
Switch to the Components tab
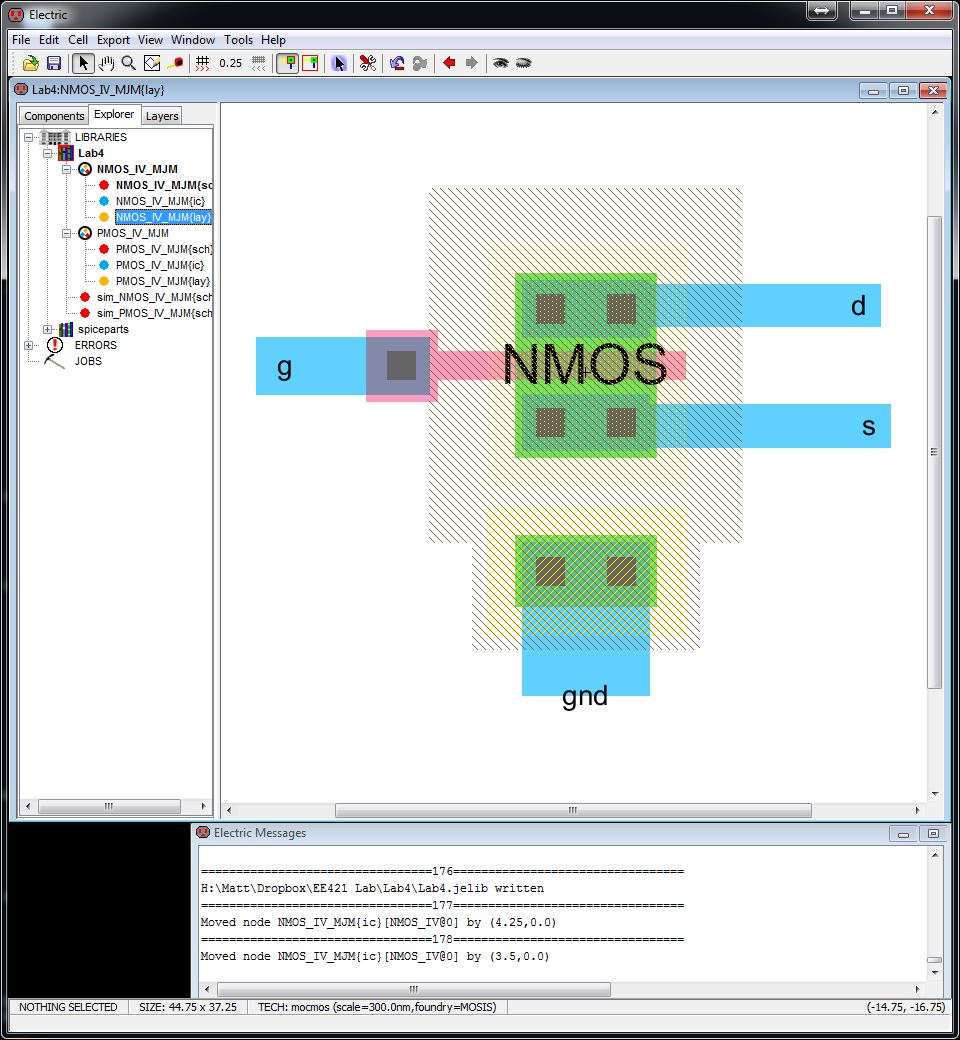(x=54, y=115)
